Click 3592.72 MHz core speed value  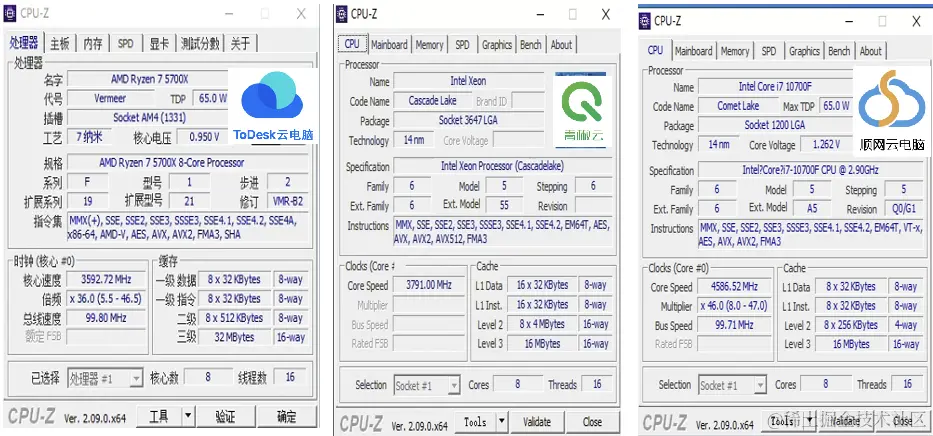tap(107, 280)
